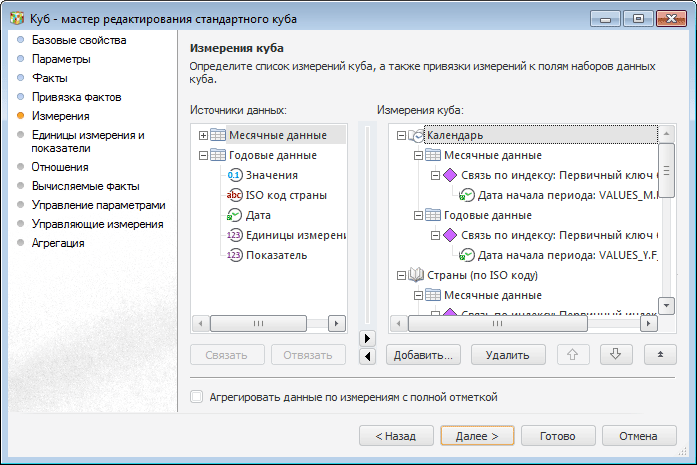
Task: Click the decimal icon beside Значения
Action: click(x=235, y=175)
